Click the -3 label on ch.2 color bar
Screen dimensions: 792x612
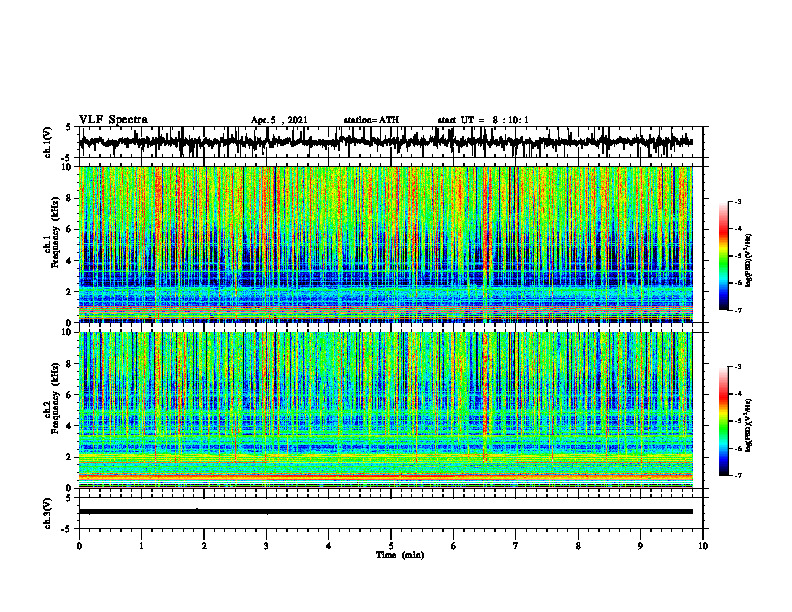[738, 367]
